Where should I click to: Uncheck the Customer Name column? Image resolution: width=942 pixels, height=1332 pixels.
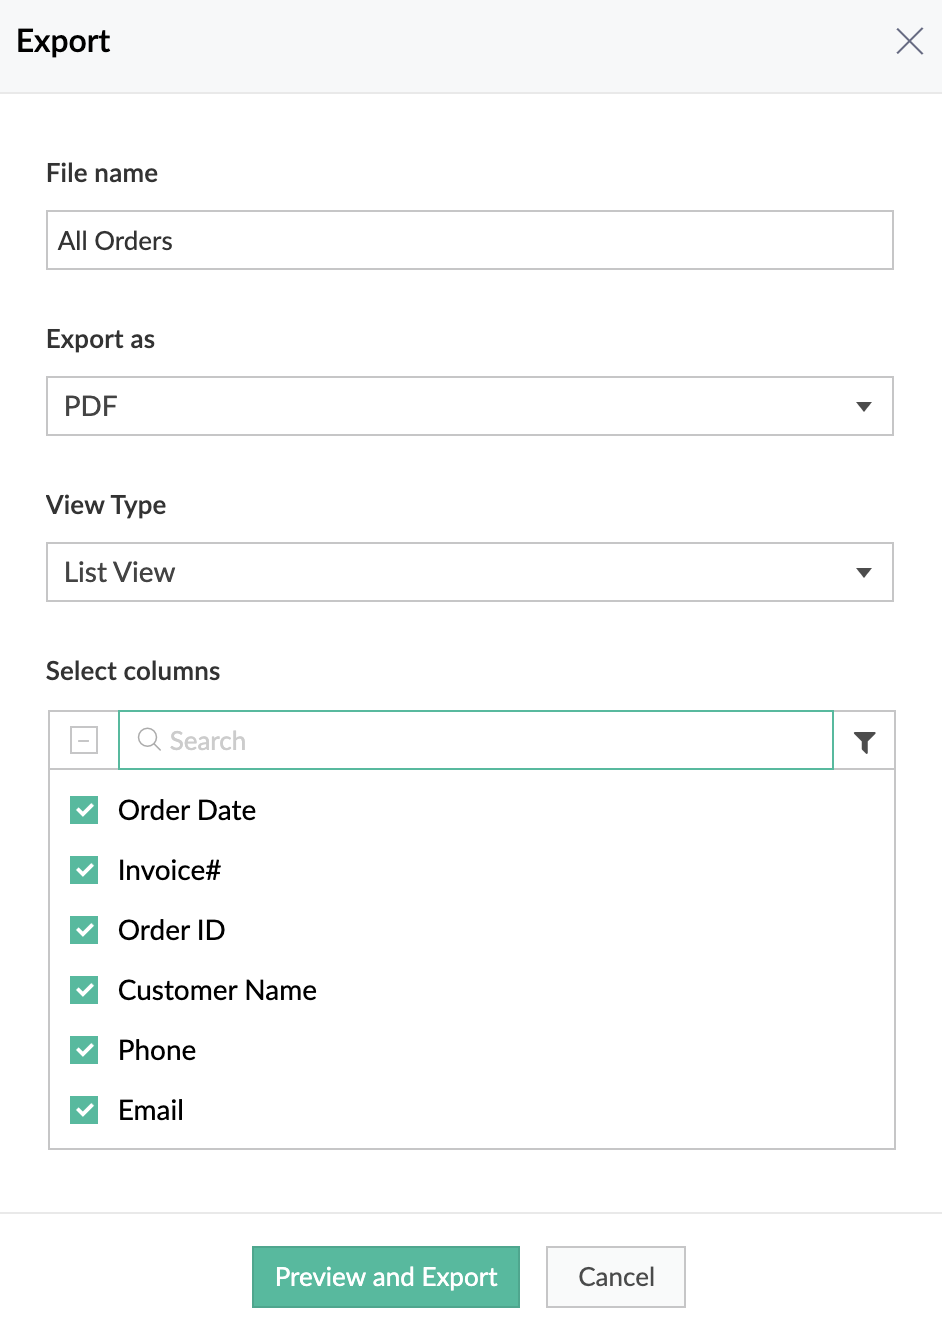[x=85, y=990]
